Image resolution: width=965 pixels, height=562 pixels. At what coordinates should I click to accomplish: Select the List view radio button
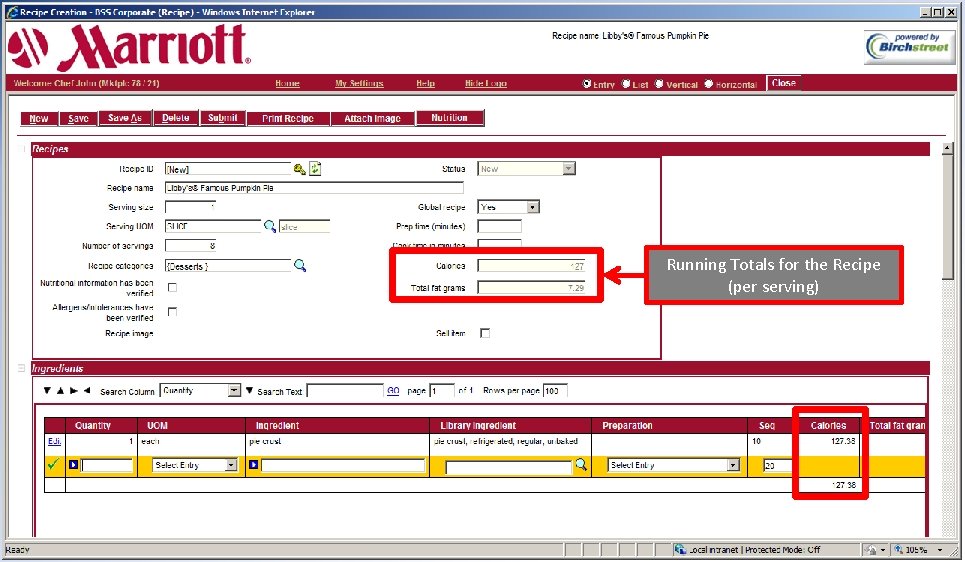pyautogui.click(x=626, y=84)
